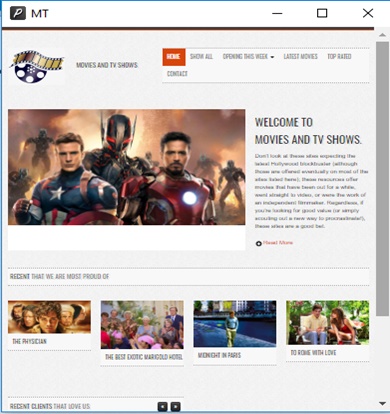Open the Show All menu item
The image size is (390, 414).
pos(201,57)
